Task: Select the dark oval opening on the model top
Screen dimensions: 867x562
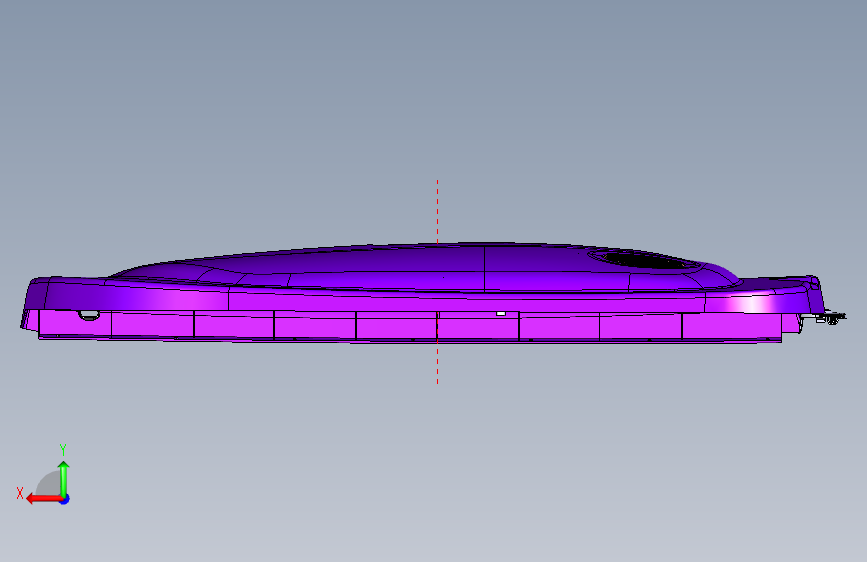Action: point(645,259)
